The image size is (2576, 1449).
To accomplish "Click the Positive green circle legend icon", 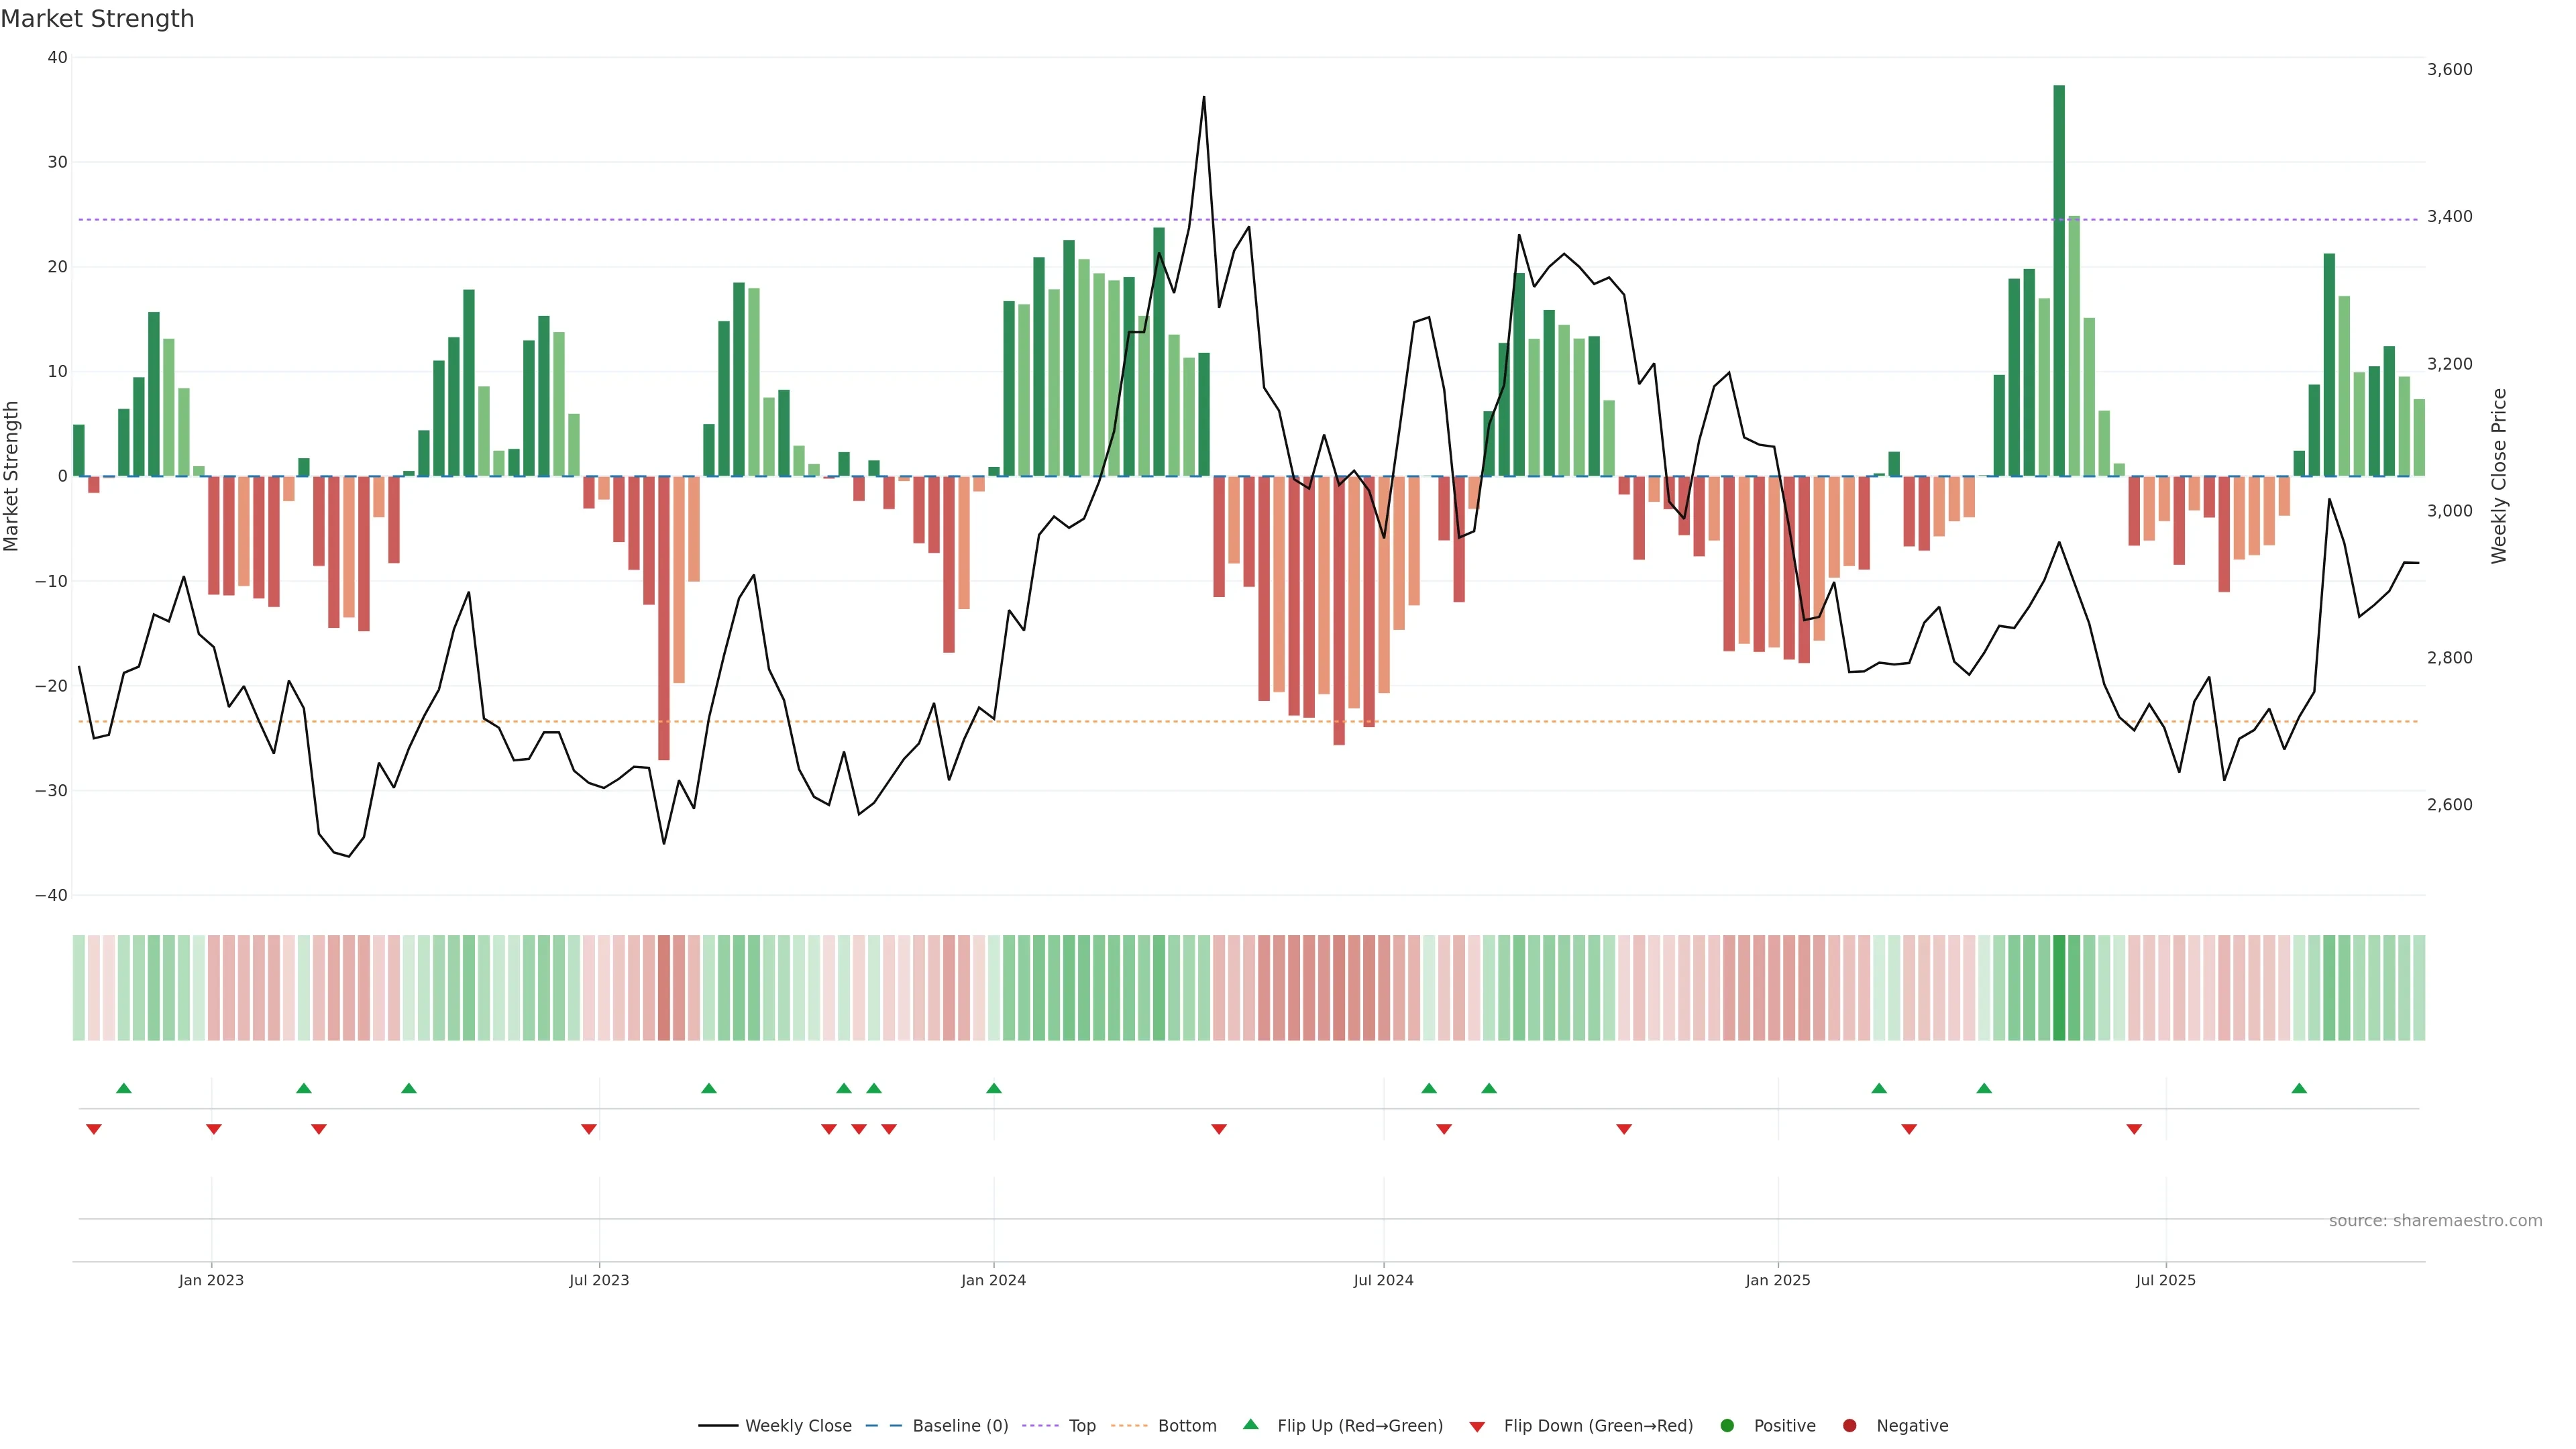I will click(x=1727, y=1425).
